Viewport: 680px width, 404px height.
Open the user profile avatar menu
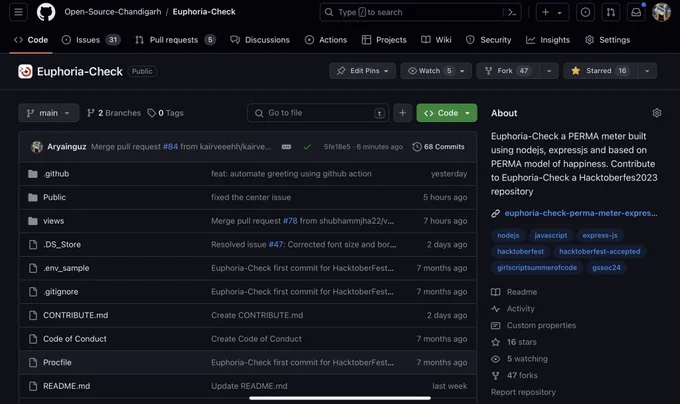click(661, 12)
